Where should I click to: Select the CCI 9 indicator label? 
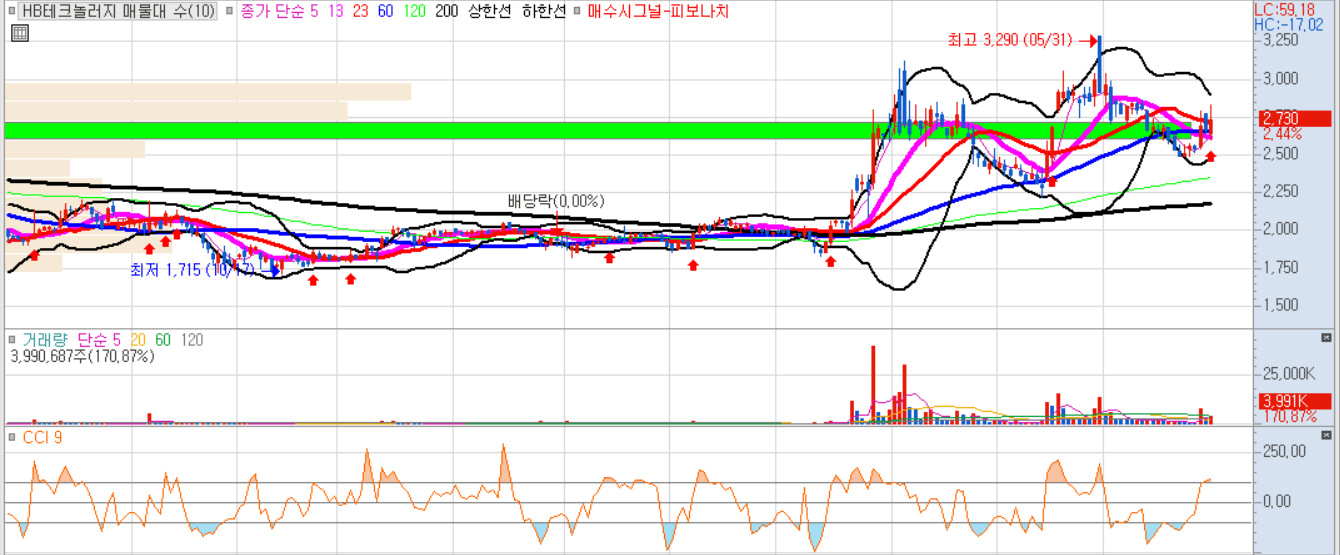click(40, 438)
